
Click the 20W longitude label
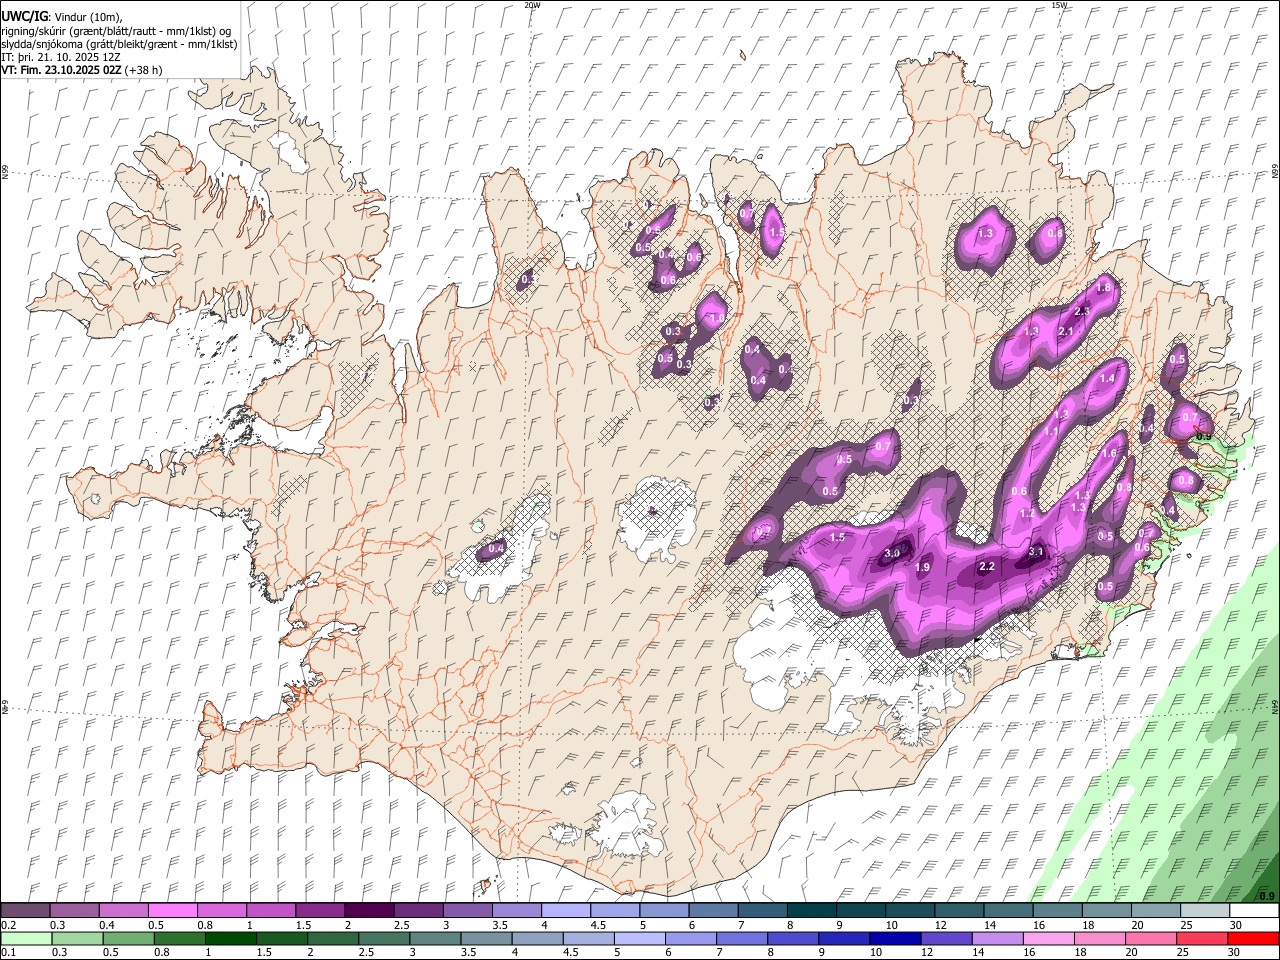pyautogui.click(x=532, y=5)
